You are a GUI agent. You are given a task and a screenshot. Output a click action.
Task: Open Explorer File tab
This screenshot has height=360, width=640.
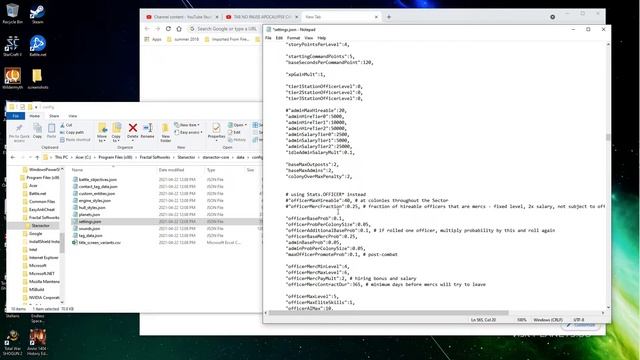point(16,116)
